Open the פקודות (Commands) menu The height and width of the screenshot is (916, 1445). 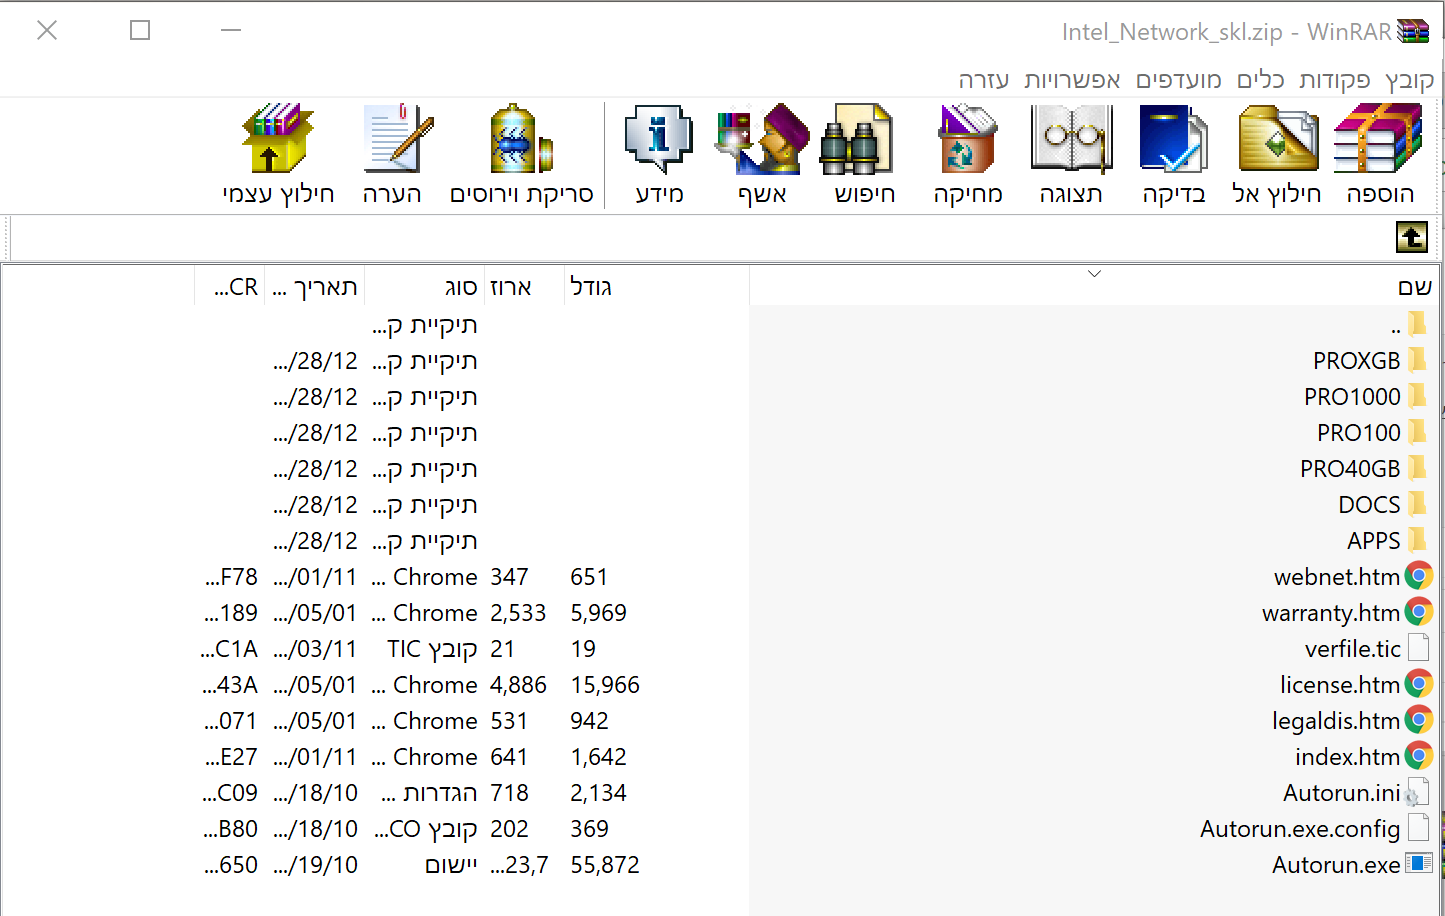(1335, 80)
